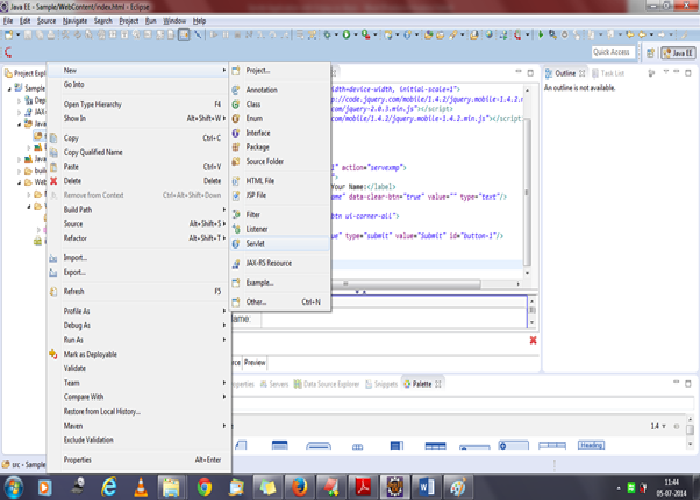The height and width of the screenshot is (500, 700).
Task: Click the editor vertical scrollbar
Action: click(x=527, y=192)
